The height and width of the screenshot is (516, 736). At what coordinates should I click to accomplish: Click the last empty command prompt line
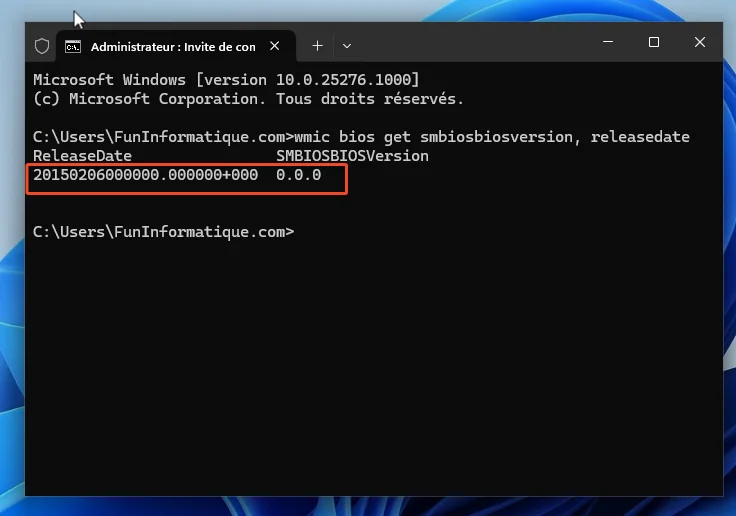pyautogui.click(x=164, y=231)
